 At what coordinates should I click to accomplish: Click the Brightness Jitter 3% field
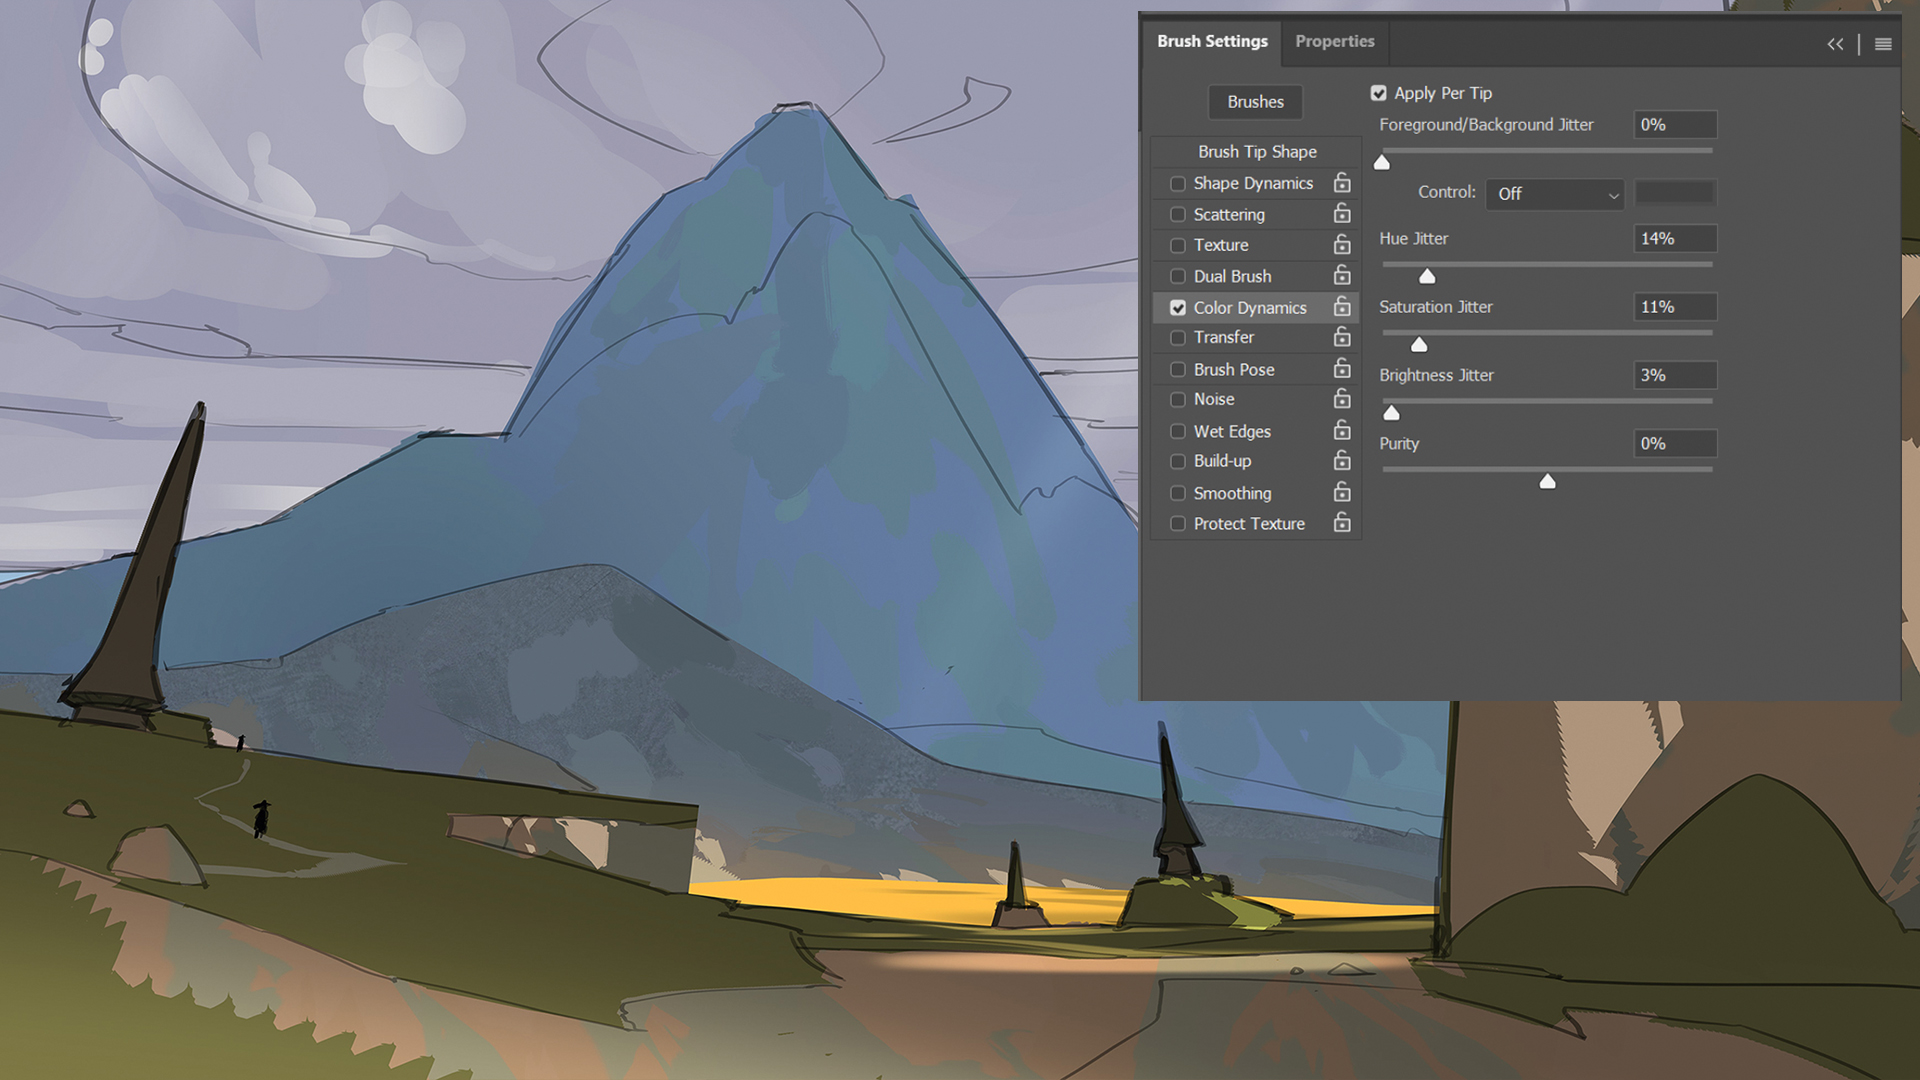pyautogui.click(x=1675, y=375)
